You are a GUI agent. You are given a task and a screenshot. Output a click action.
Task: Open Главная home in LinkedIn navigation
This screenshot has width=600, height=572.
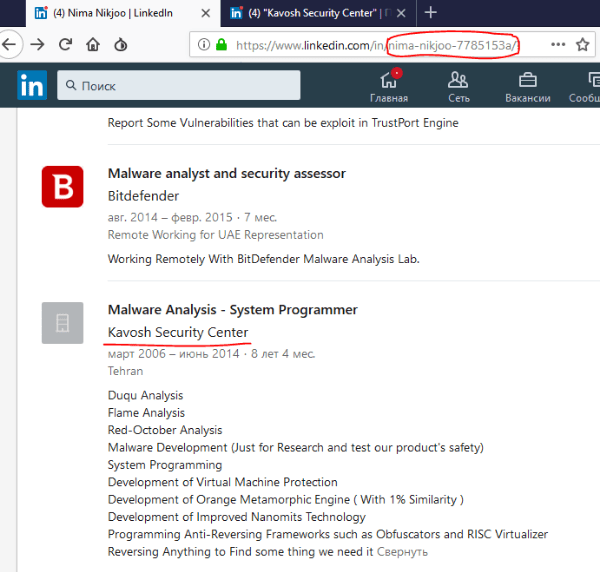tap(389, 86)
